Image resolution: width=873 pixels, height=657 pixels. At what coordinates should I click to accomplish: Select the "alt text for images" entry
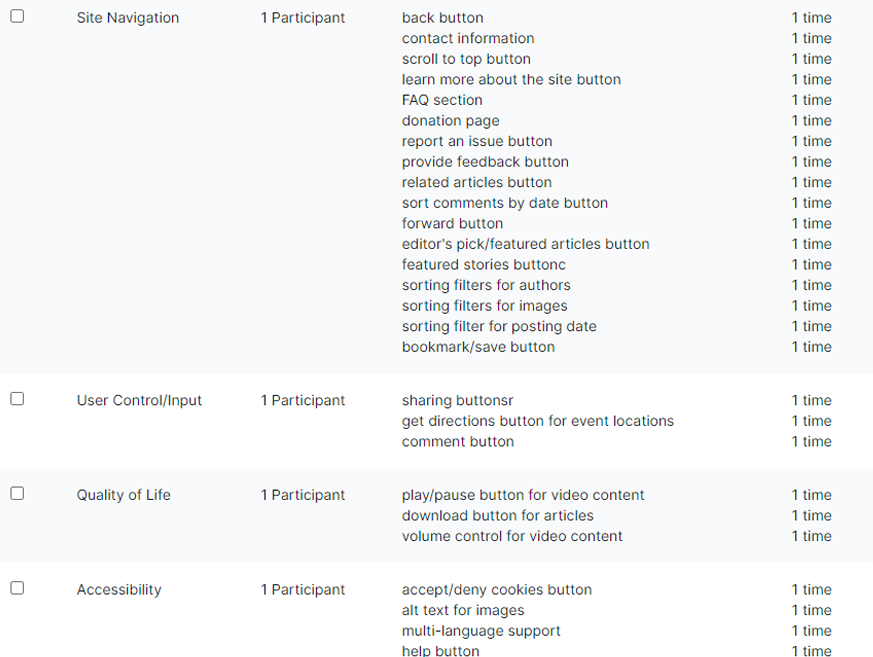[x=463, y=610]
